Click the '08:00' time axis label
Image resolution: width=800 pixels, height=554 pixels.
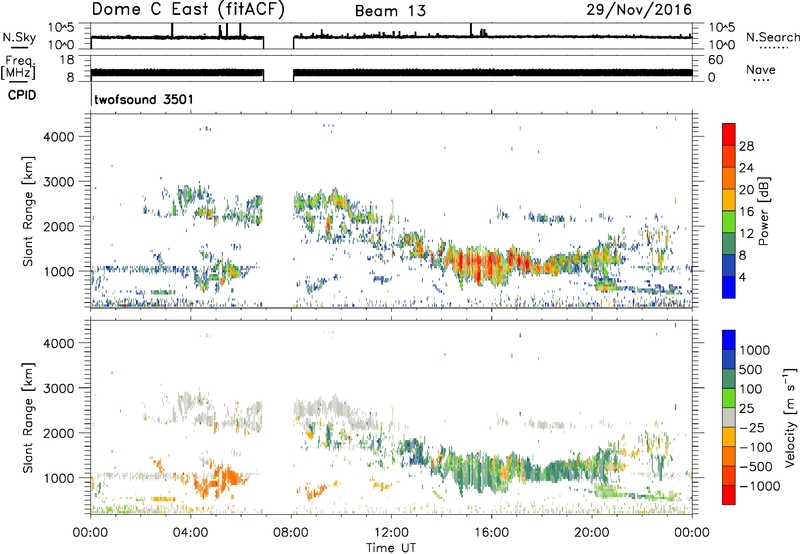click(290, 533)
